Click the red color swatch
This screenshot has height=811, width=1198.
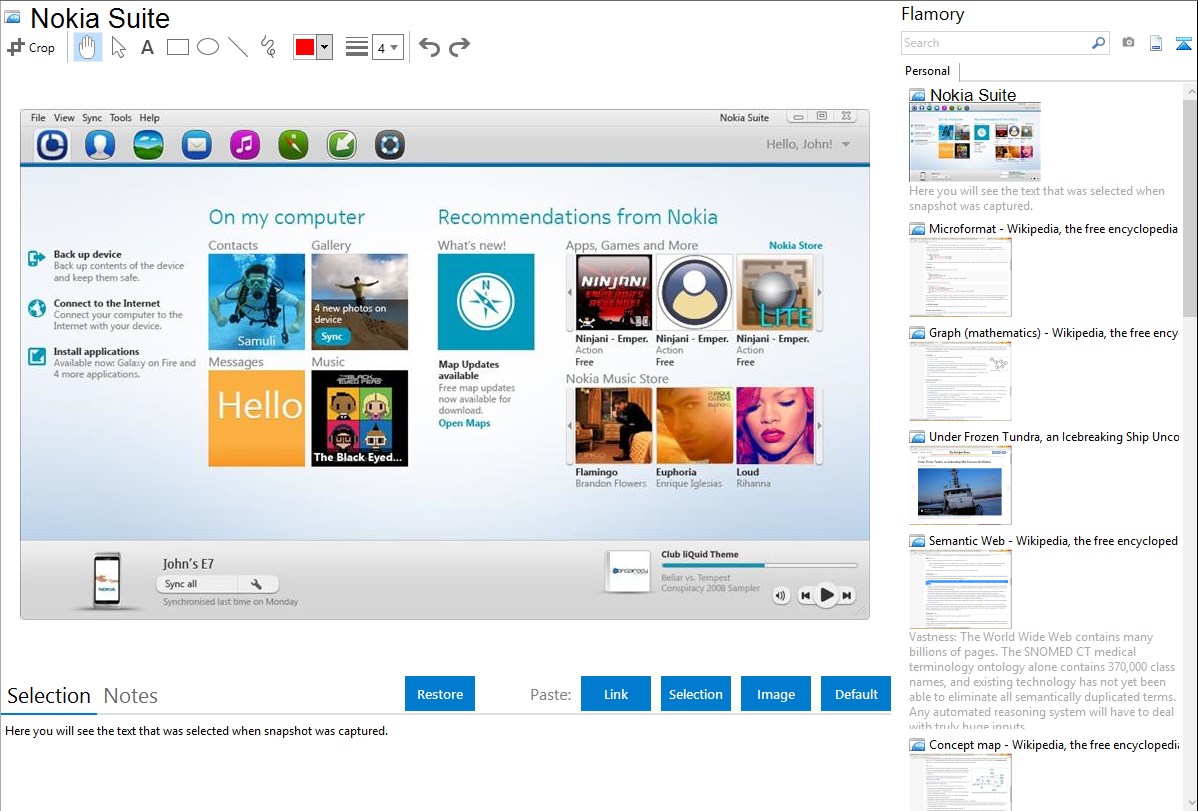305,47
